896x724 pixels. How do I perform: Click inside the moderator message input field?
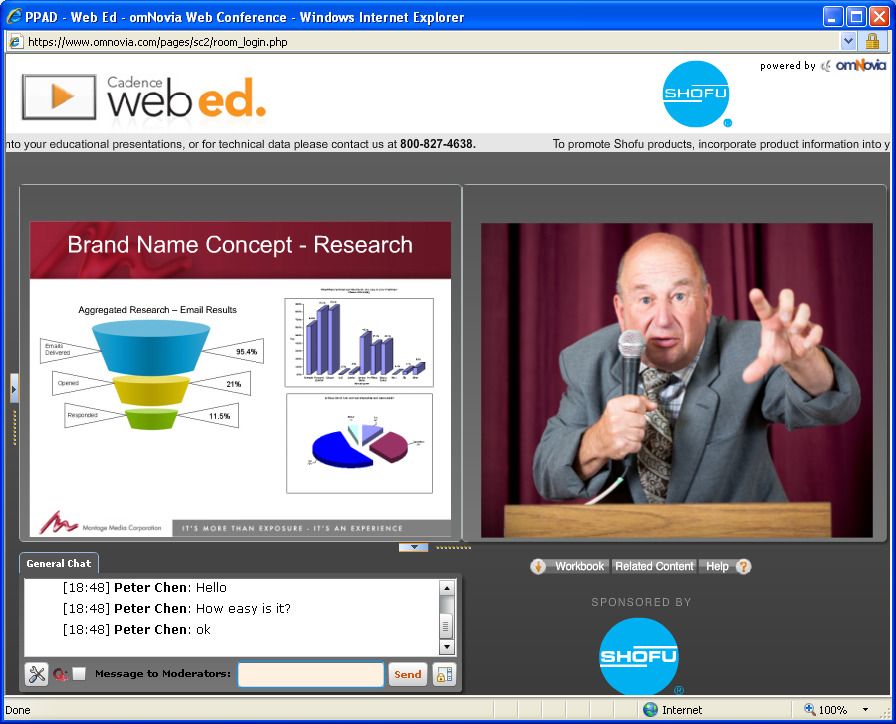click(x=310, y=674)
